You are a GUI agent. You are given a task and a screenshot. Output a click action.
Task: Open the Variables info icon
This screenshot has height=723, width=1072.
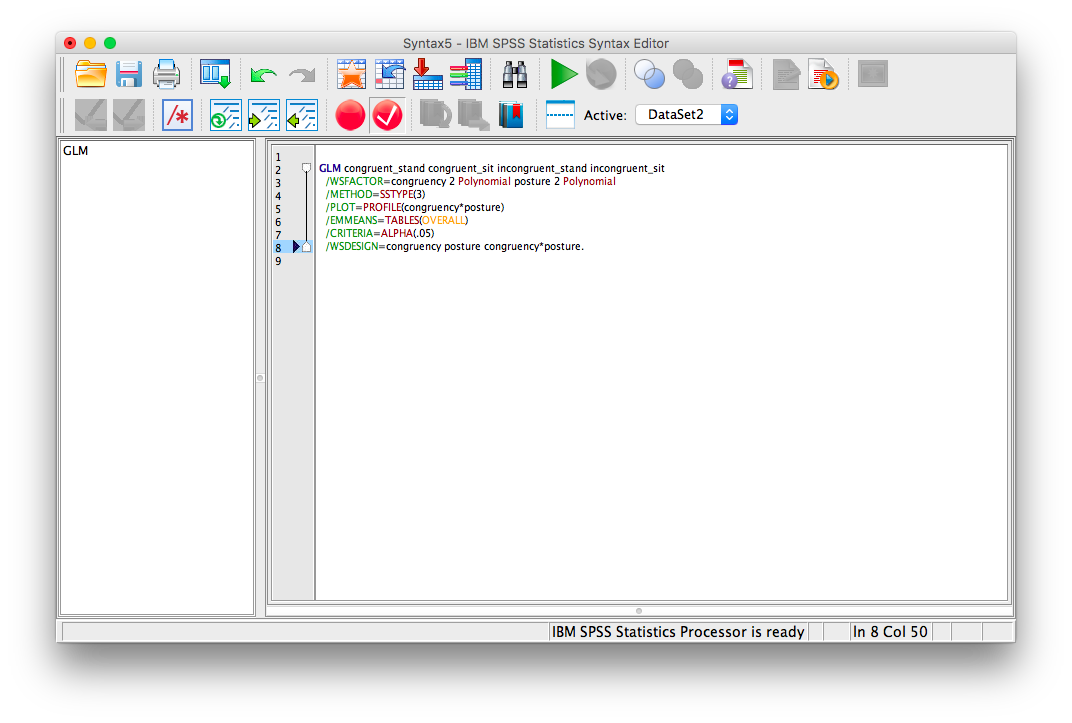click(466, 74)
